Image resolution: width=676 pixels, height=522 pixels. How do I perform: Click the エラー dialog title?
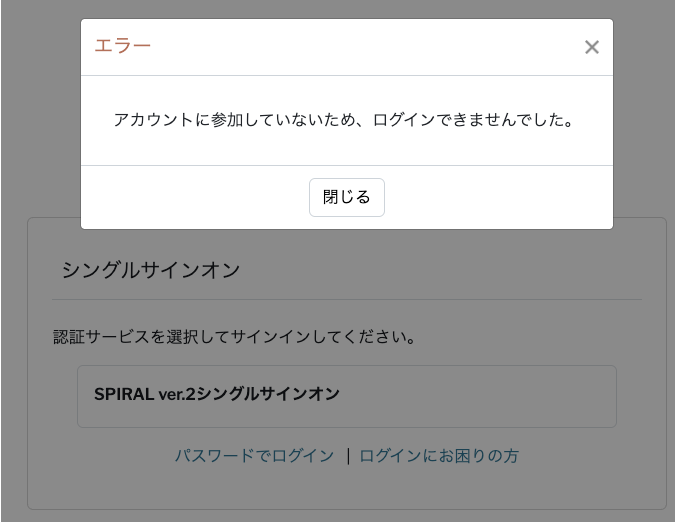[122, 46]
